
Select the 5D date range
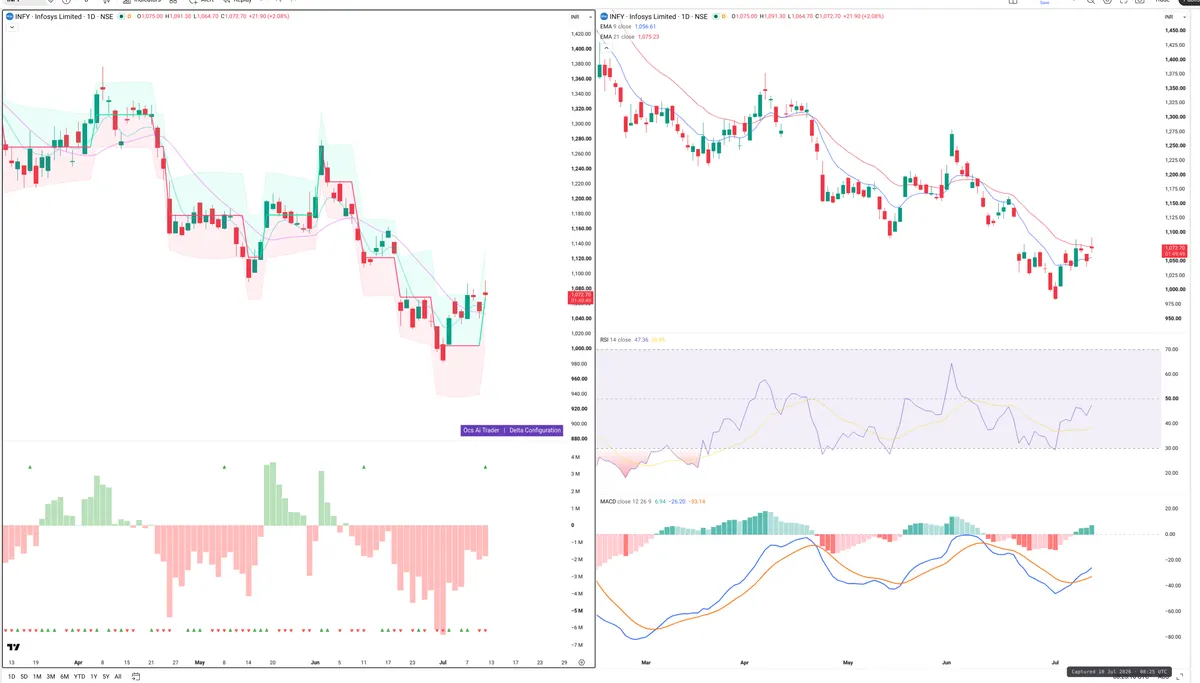click(23, 676)
